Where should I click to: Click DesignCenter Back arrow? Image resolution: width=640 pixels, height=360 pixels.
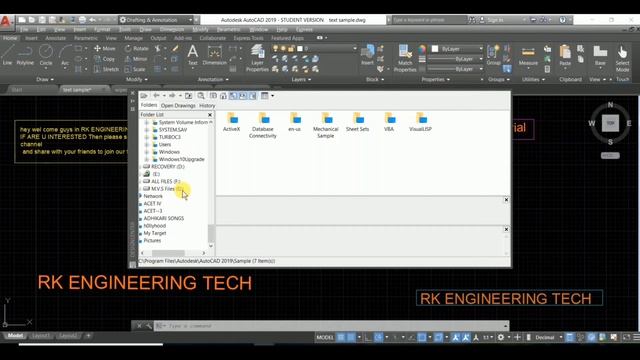tap(156, 96)
